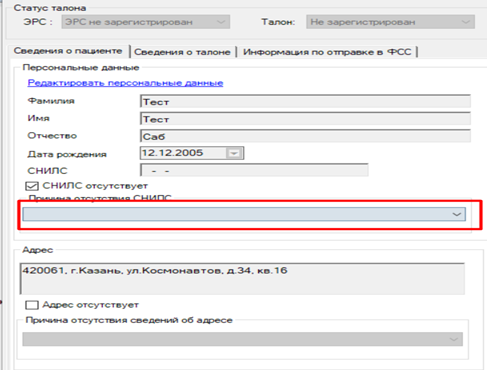
Task: Open Информация по отправке в ФСС tab
Action: pos(327,52)
